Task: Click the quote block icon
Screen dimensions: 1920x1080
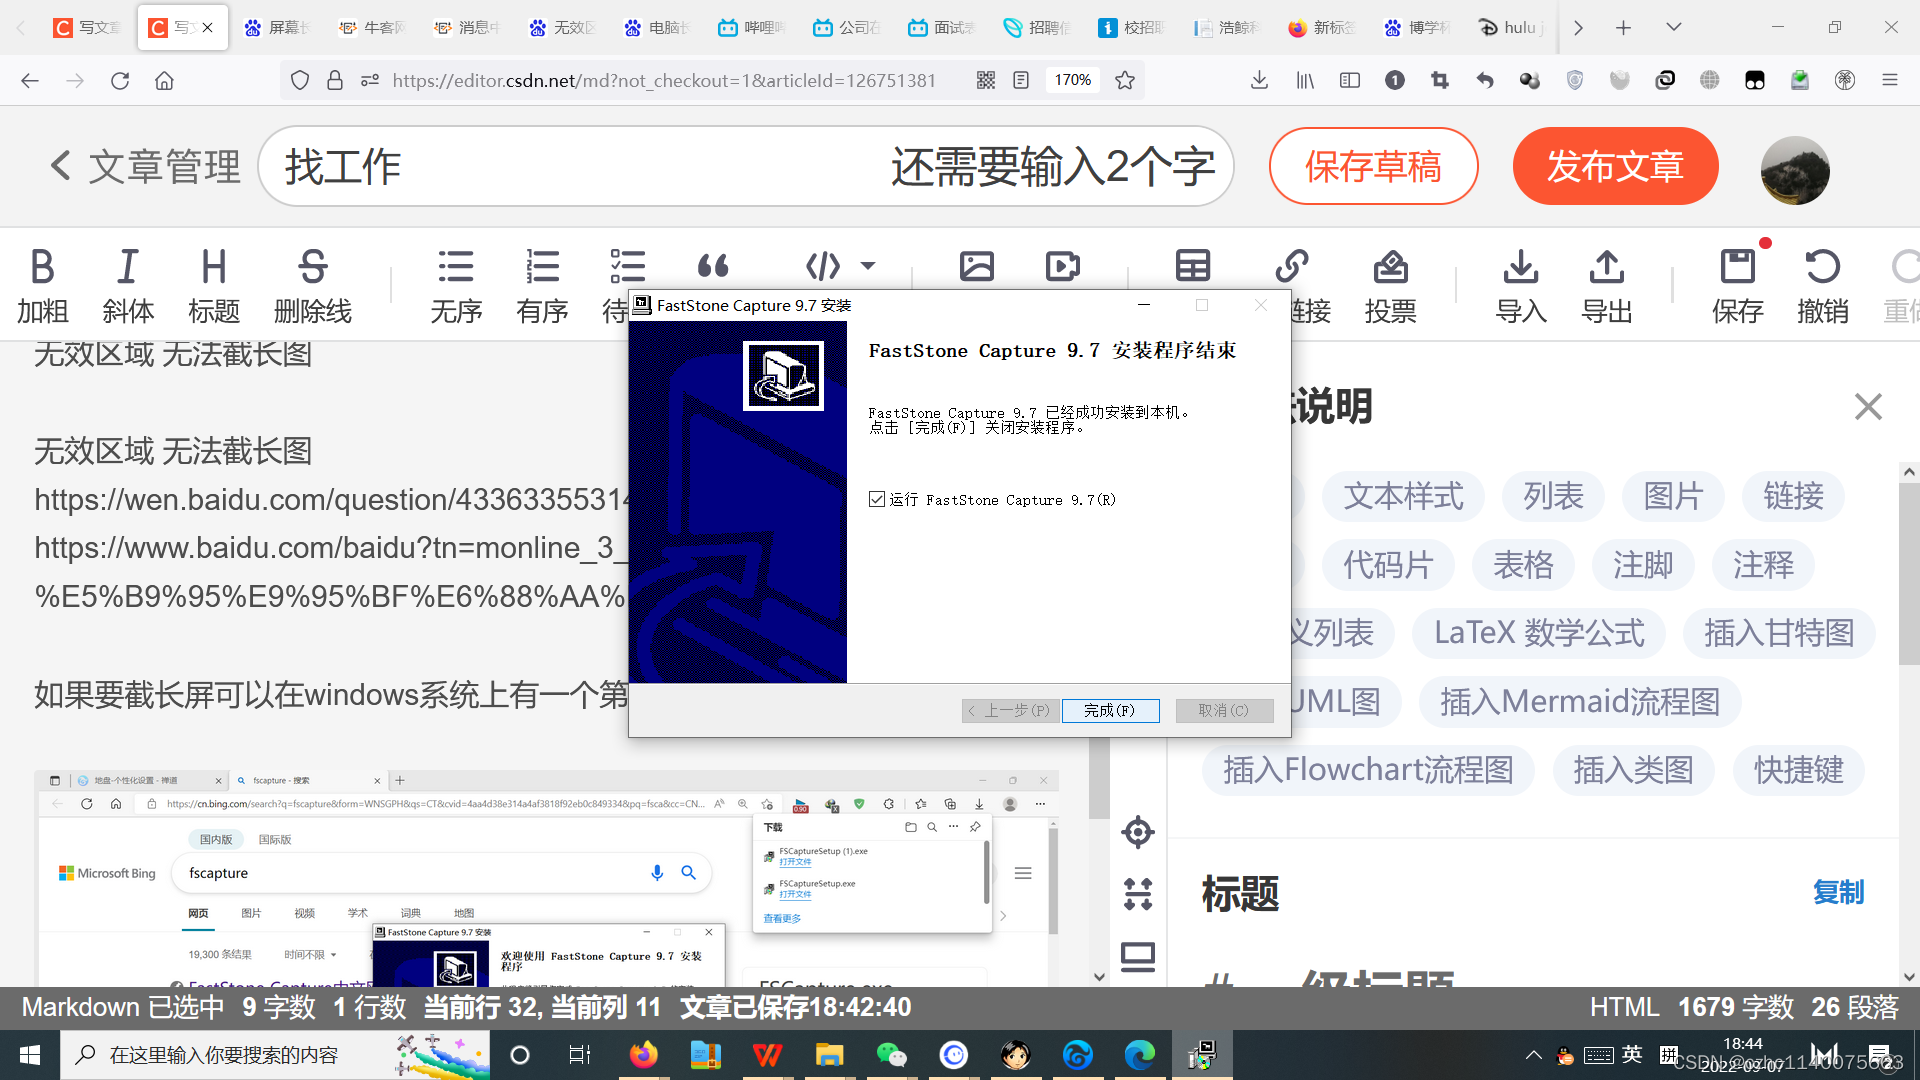Action: click(713, 266)
